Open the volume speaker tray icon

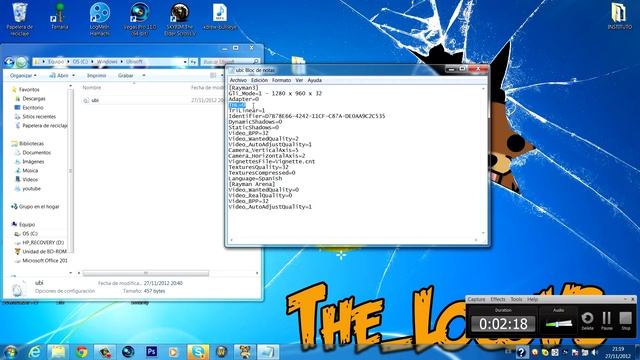(595, 352)
